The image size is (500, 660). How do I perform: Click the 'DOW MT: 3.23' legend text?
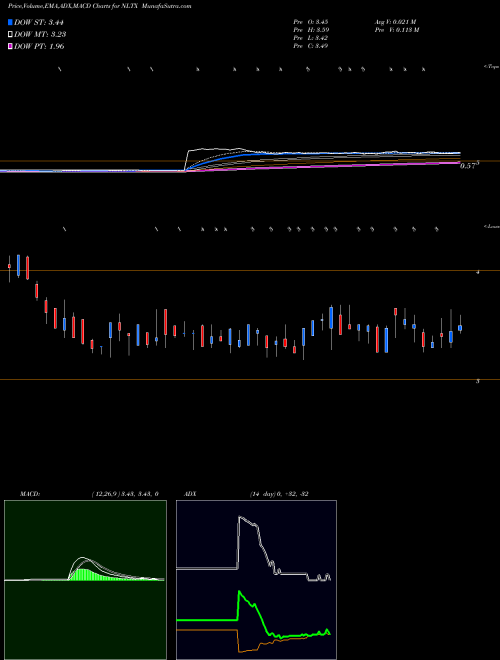click(40, 35)
